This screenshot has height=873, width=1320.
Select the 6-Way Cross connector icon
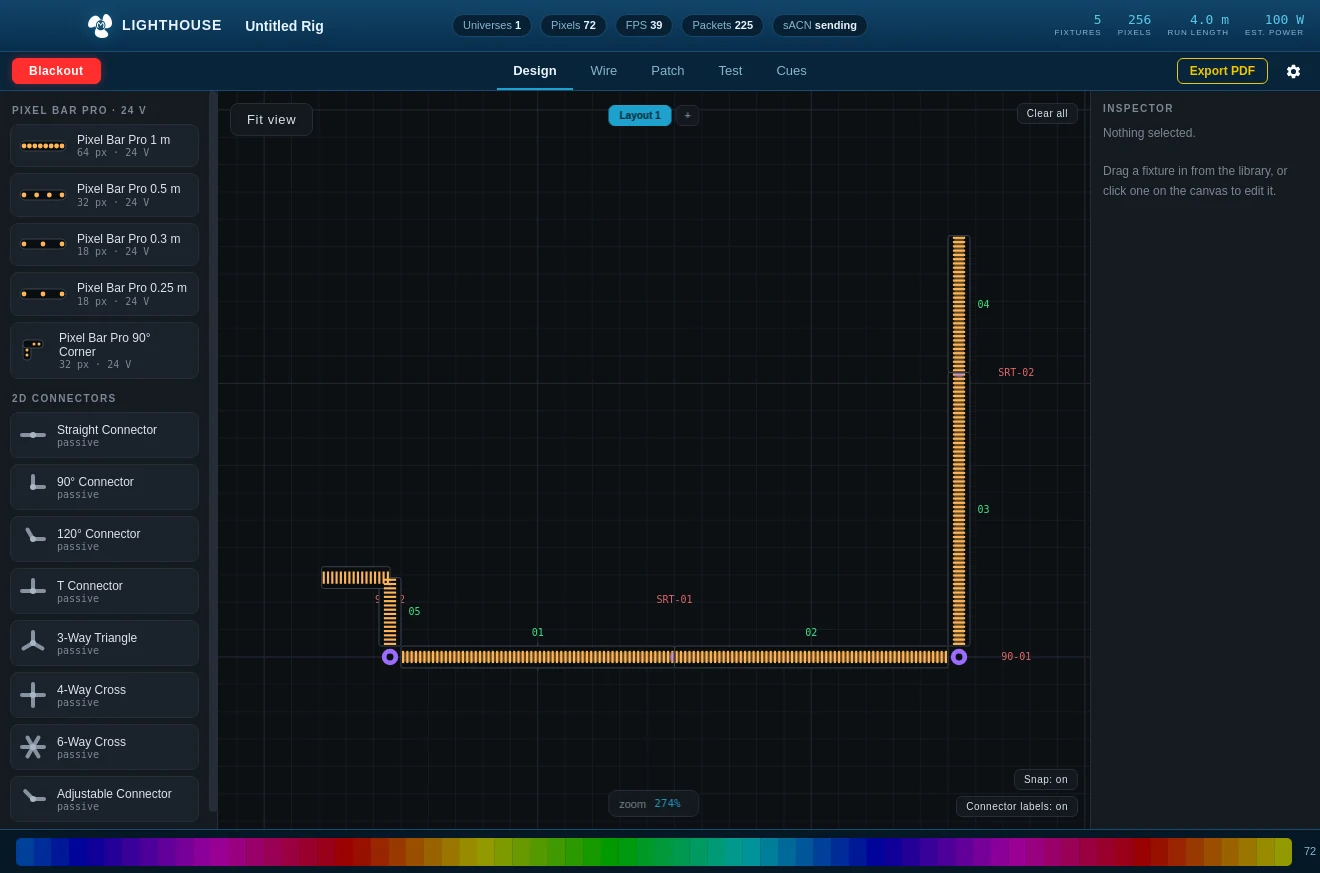(33, 747)
